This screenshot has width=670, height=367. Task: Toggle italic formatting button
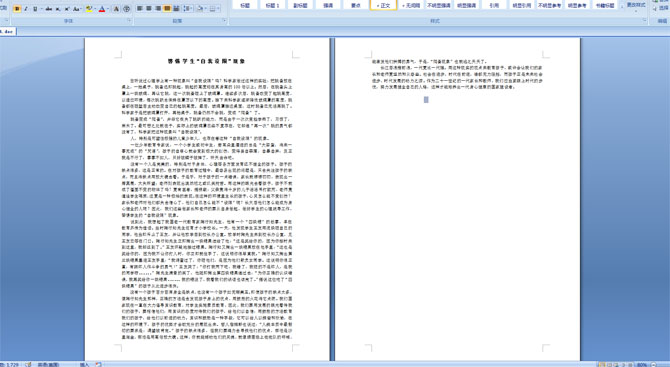[x=26, y=9]
